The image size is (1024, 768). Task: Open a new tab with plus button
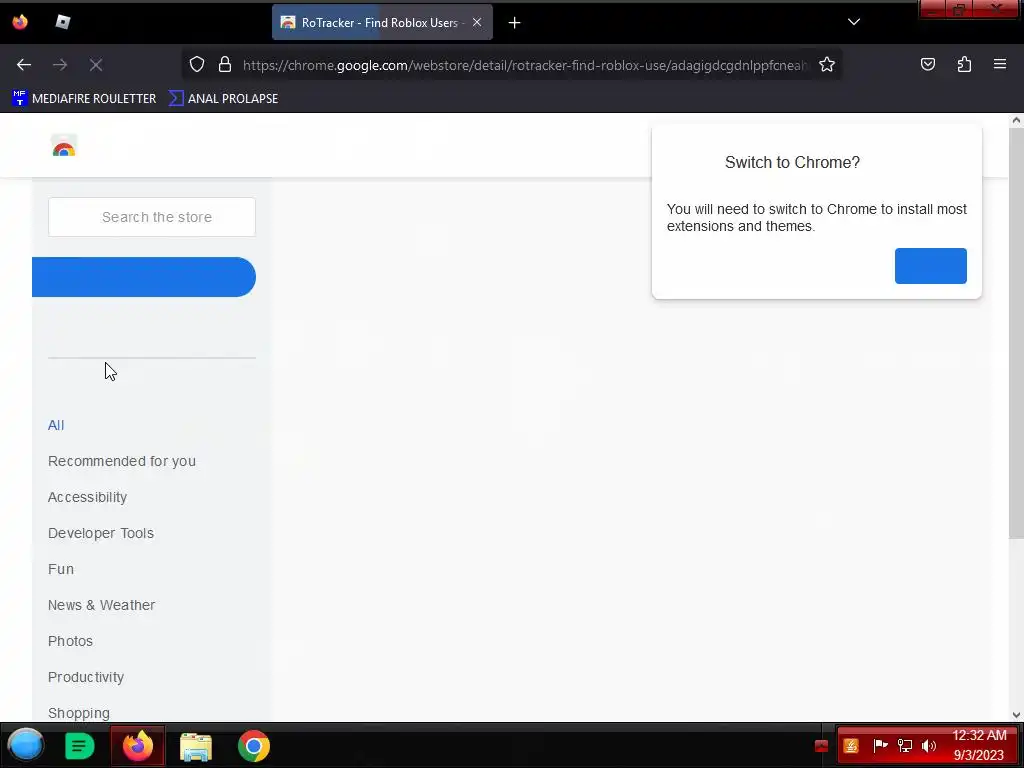click(x=515, y=23)
